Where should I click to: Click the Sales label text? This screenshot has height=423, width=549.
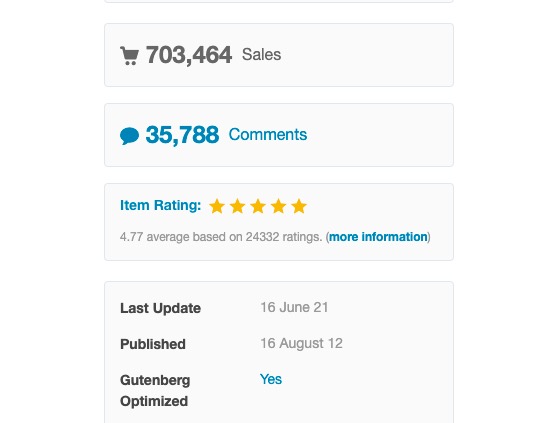pyautogui.click(x=262, y=55)
